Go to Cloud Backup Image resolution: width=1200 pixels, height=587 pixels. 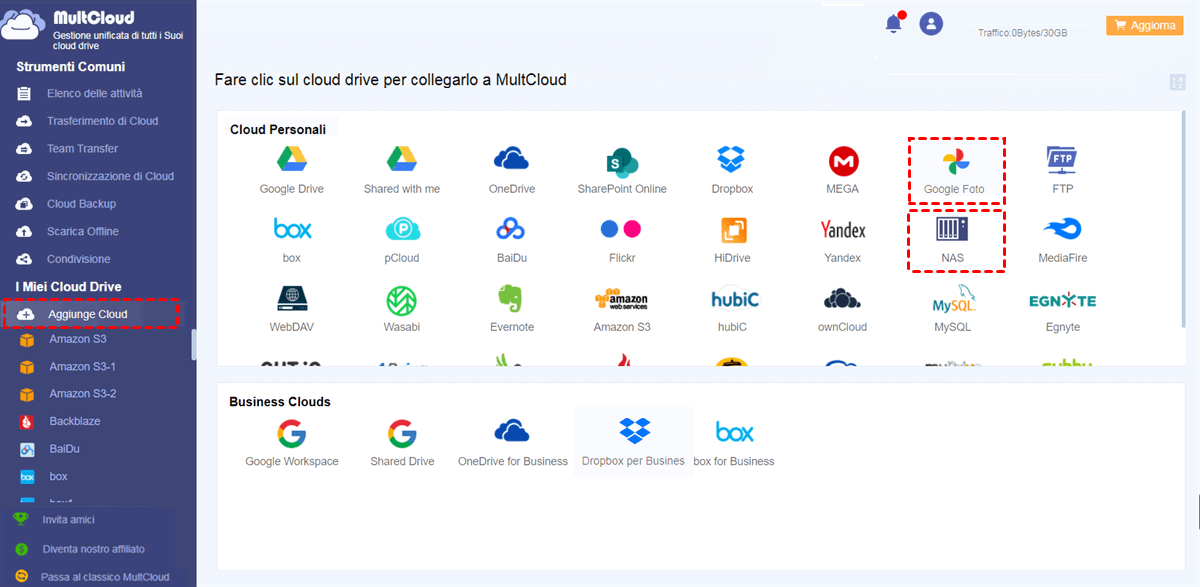pyautogui.click(x=81, y=204)
